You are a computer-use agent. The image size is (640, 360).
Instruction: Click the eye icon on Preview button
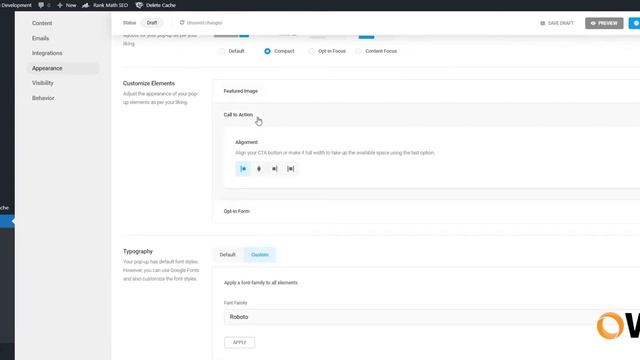coord(593,23)
